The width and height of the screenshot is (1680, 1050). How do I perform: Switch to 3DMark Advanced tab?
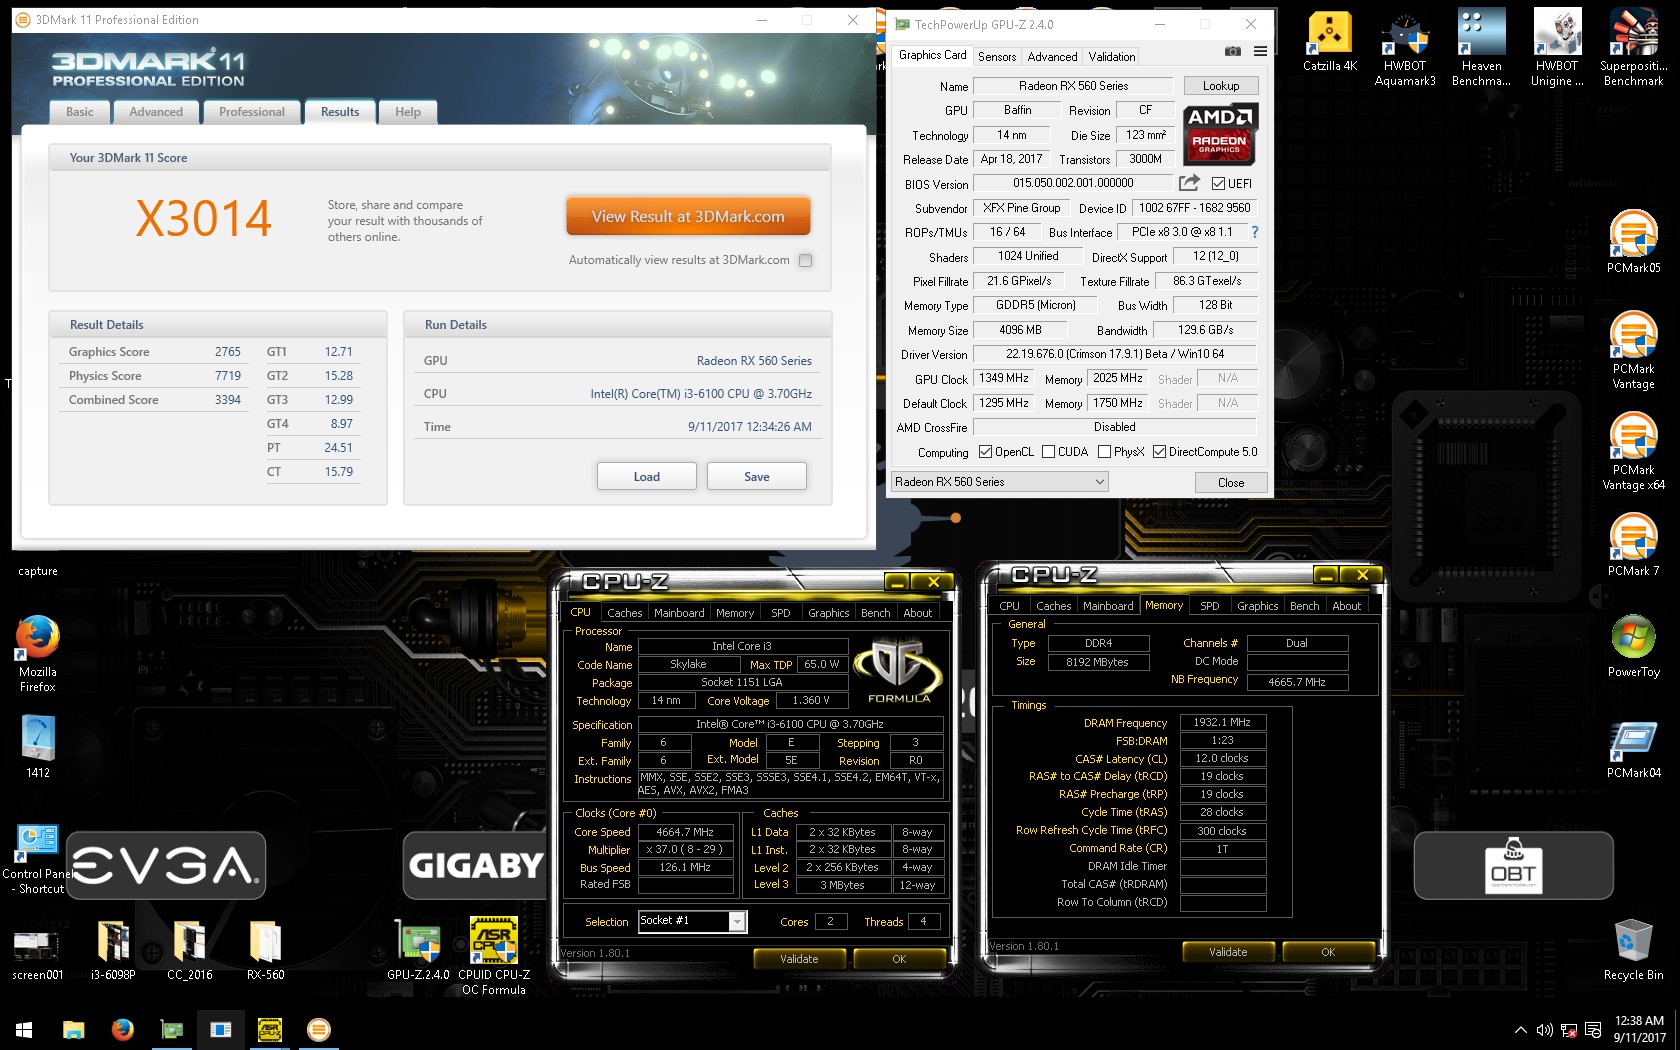(156, 112)
